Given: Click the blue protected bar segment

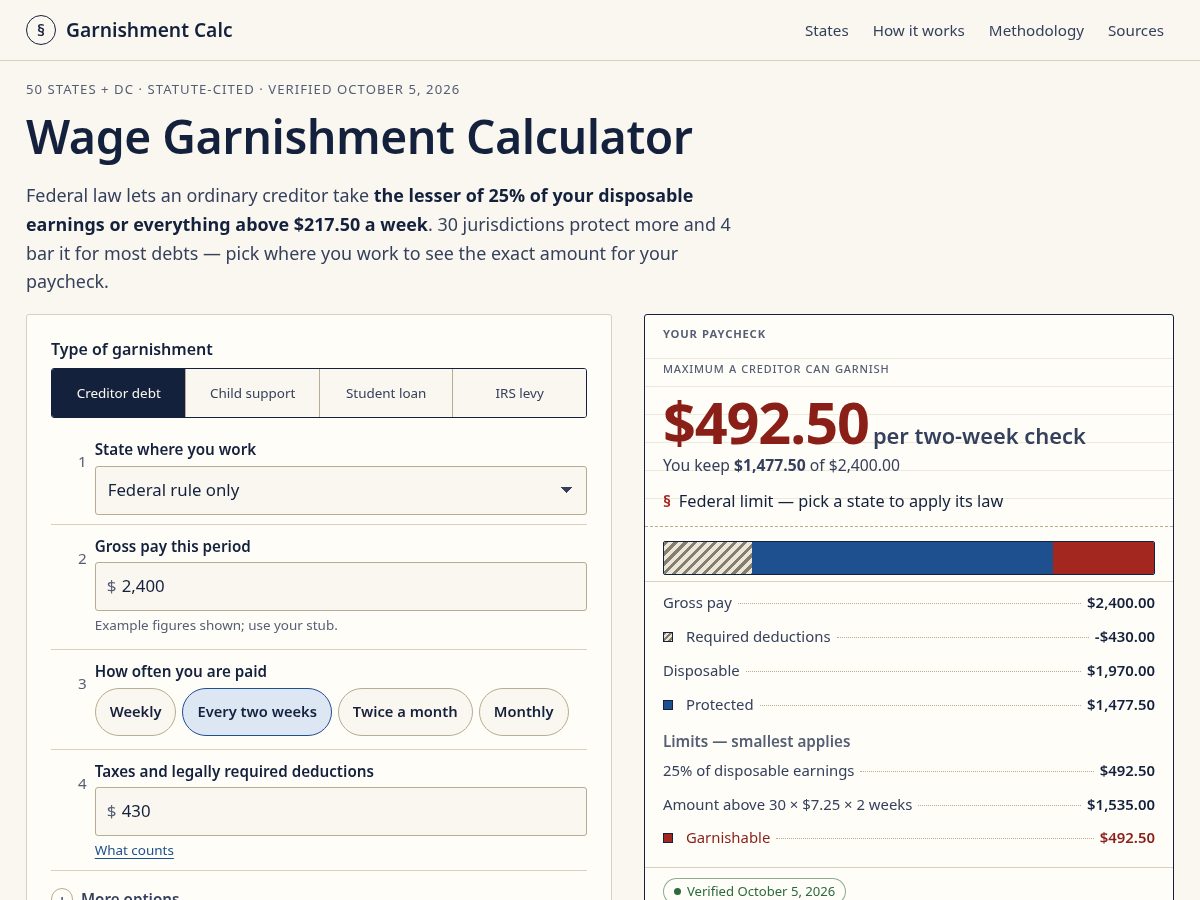Looking at the screenshot, I should (902, 558).
